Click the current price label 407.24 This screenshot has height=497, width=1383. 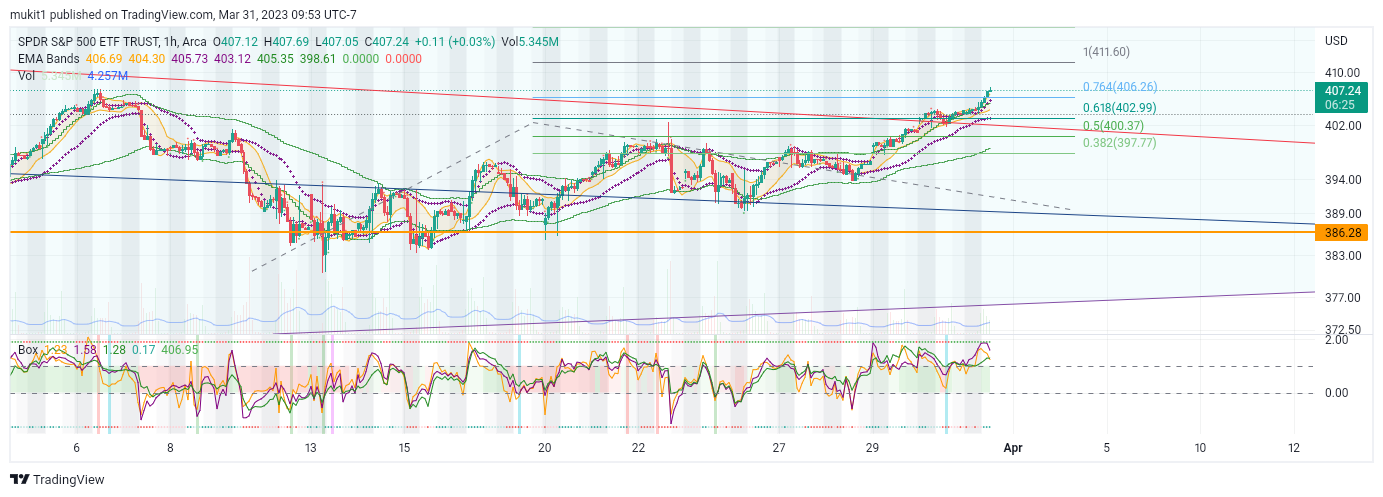pyautogui.click(x=1341, y=90)
